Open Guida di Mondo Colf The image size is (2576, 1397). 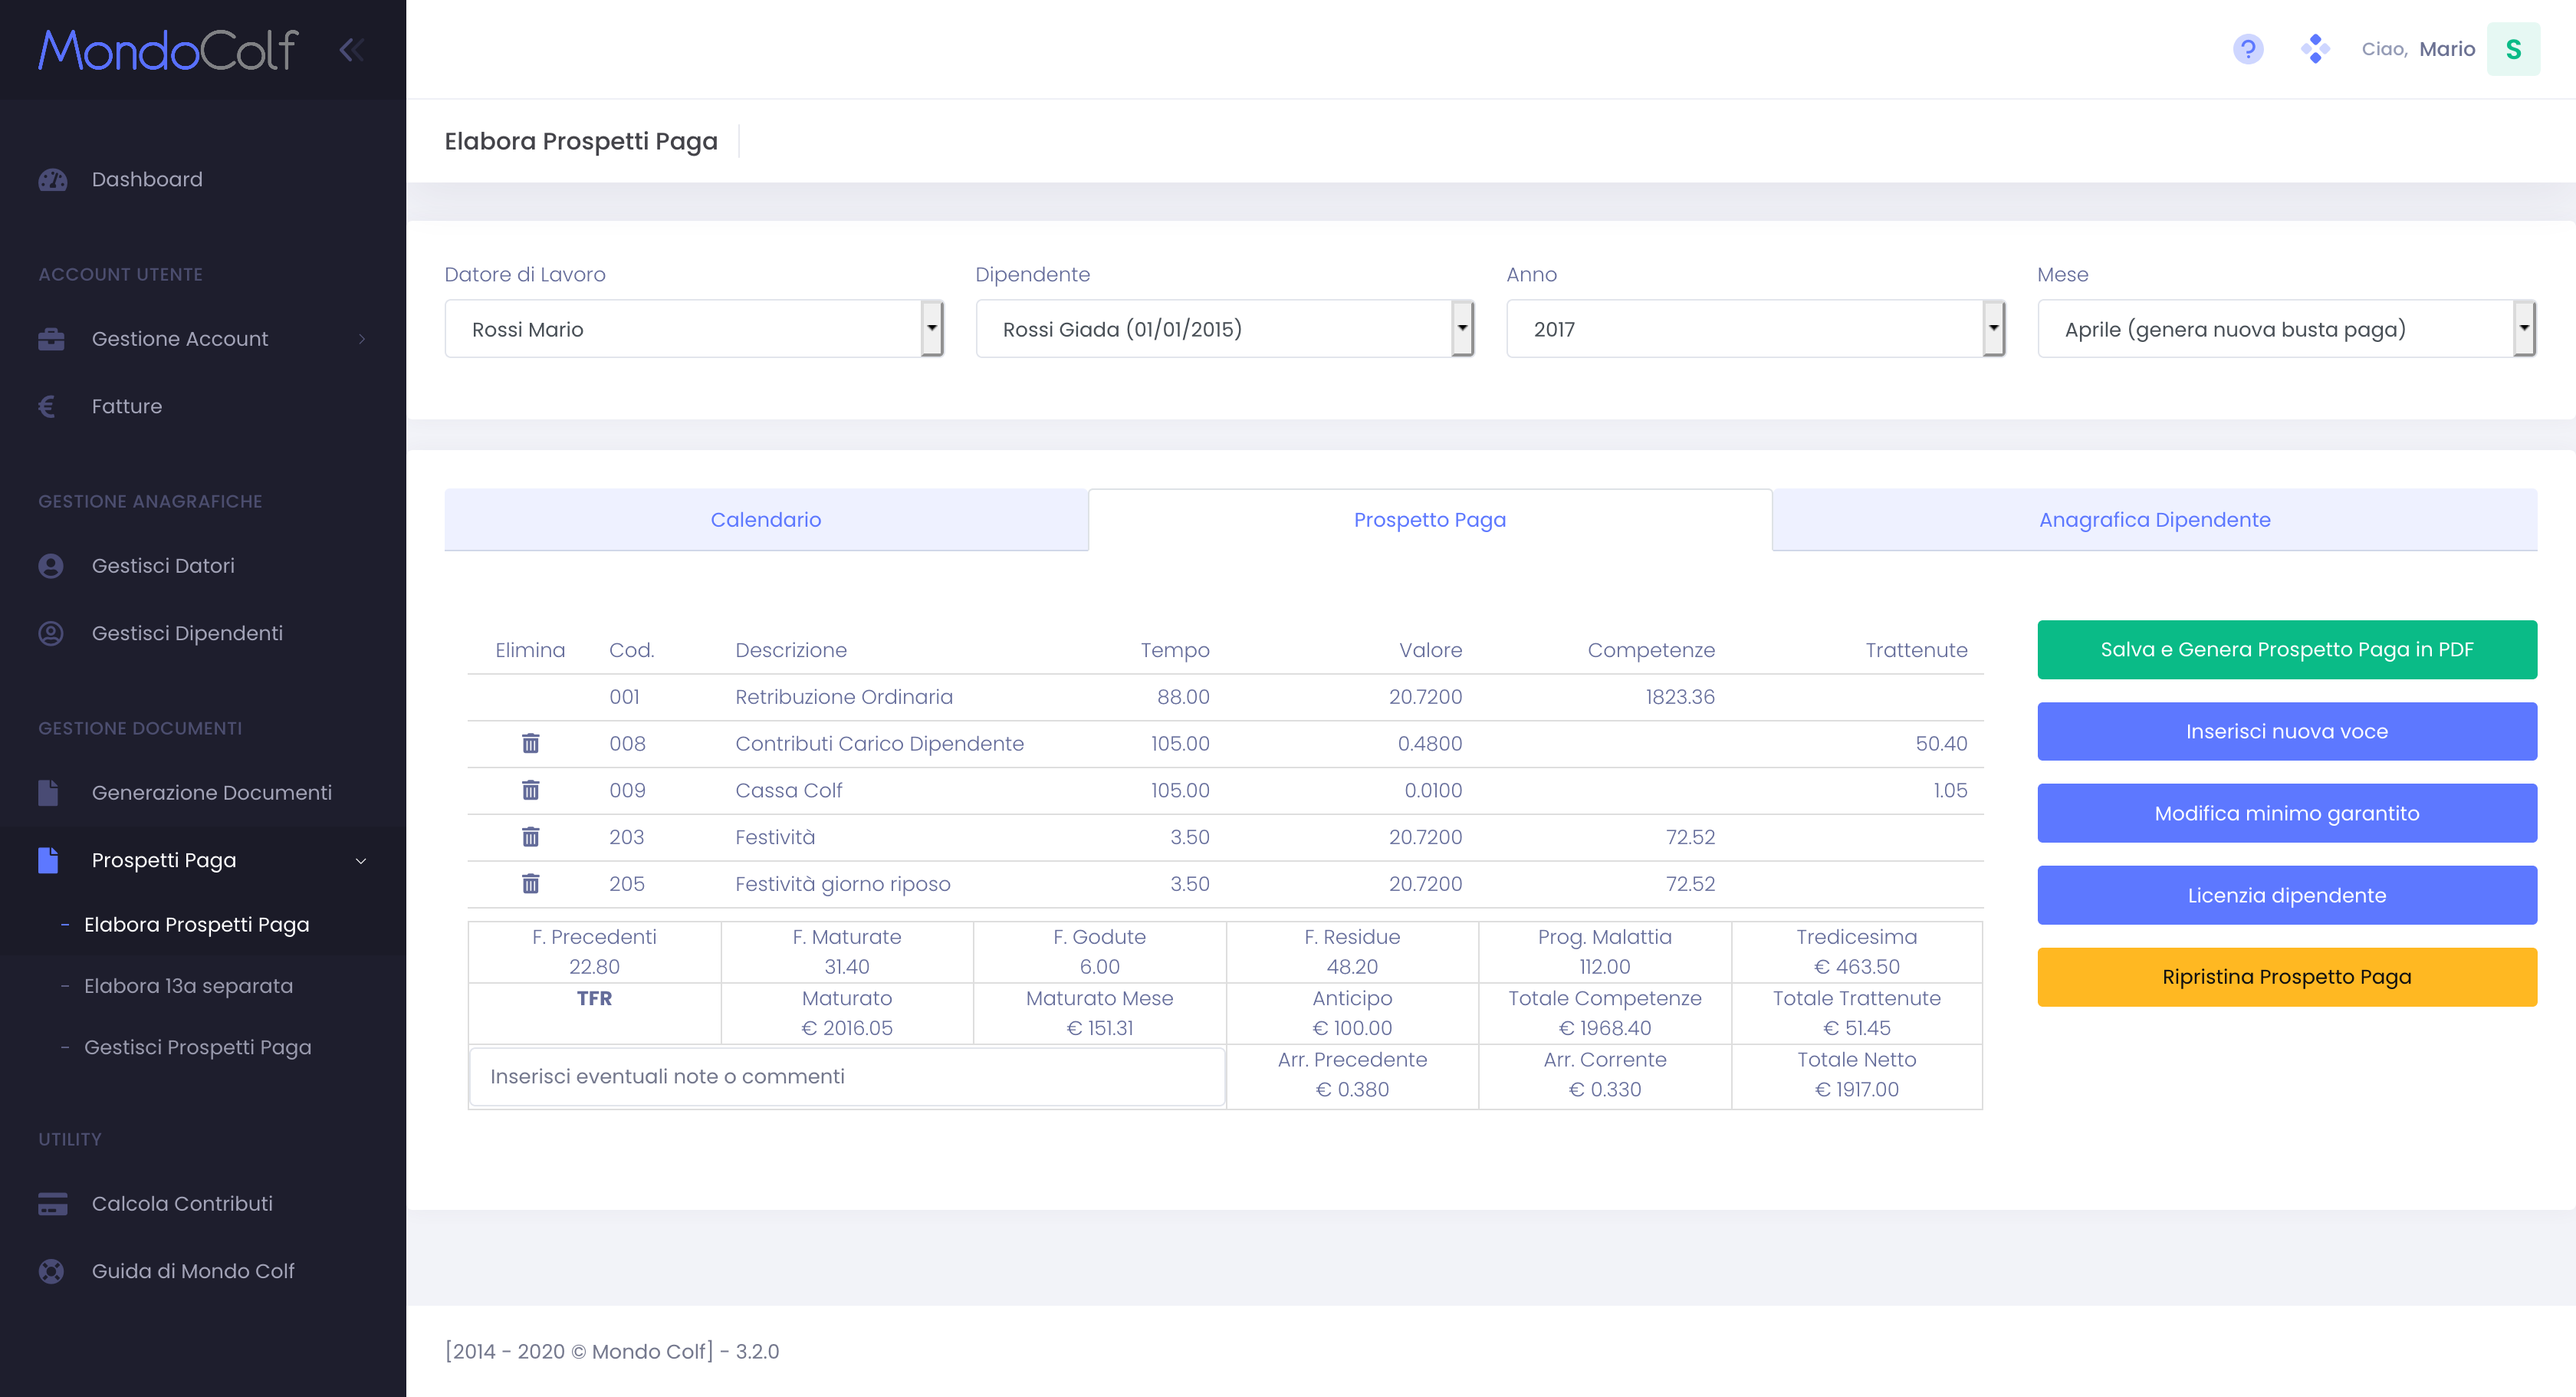[x=193, y=1271]
